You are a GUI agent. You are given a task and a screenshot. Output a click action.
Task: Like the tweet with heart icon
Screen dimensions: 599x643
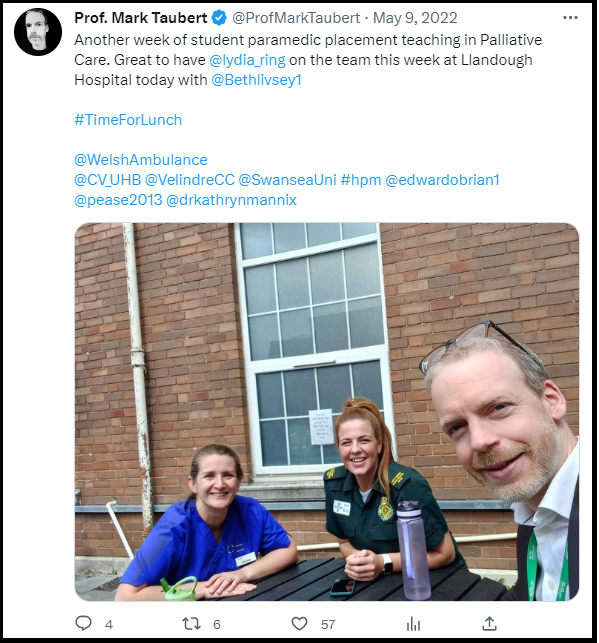tap(299, 624)
